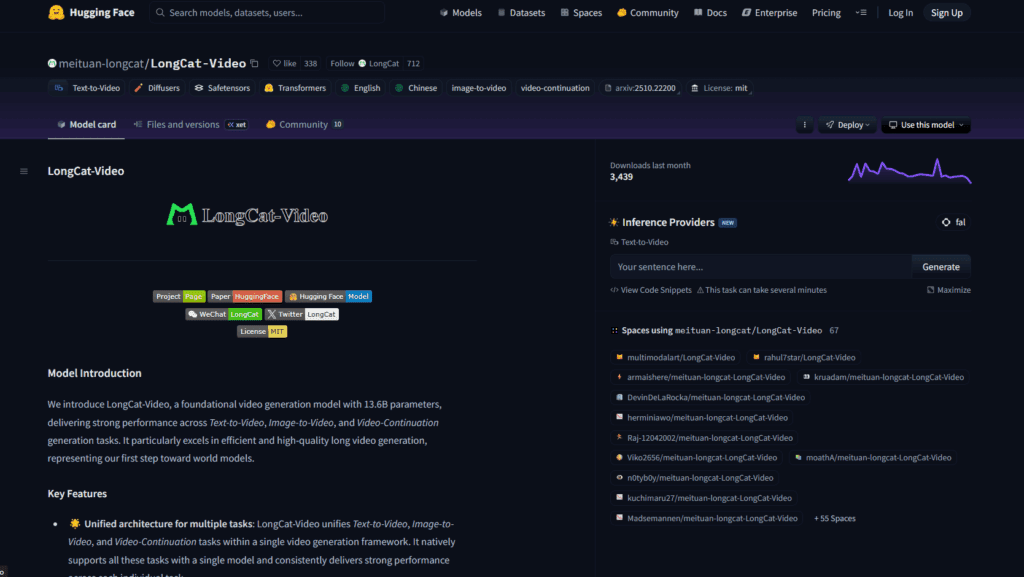Click the 'Your sentence here...' input field
Image resolution: width=1024 pixels, height=577 pixels.
(761, 267)
